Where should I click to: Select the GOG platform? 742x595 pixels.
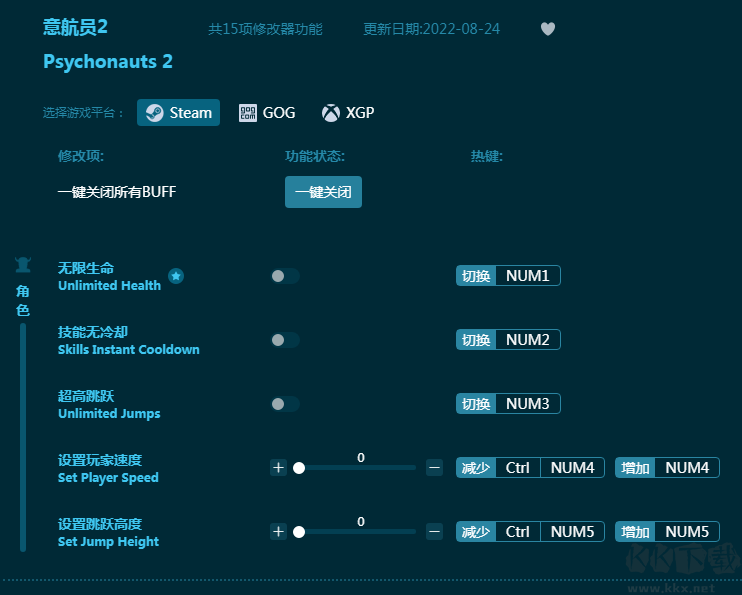(267, 113)
